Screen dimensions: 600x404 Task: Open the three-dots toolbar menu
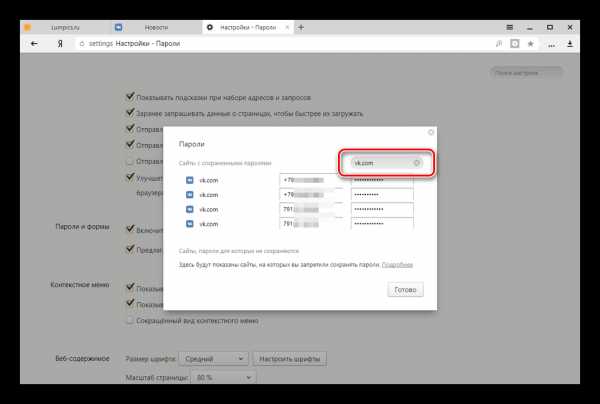(x=551, y=45)
